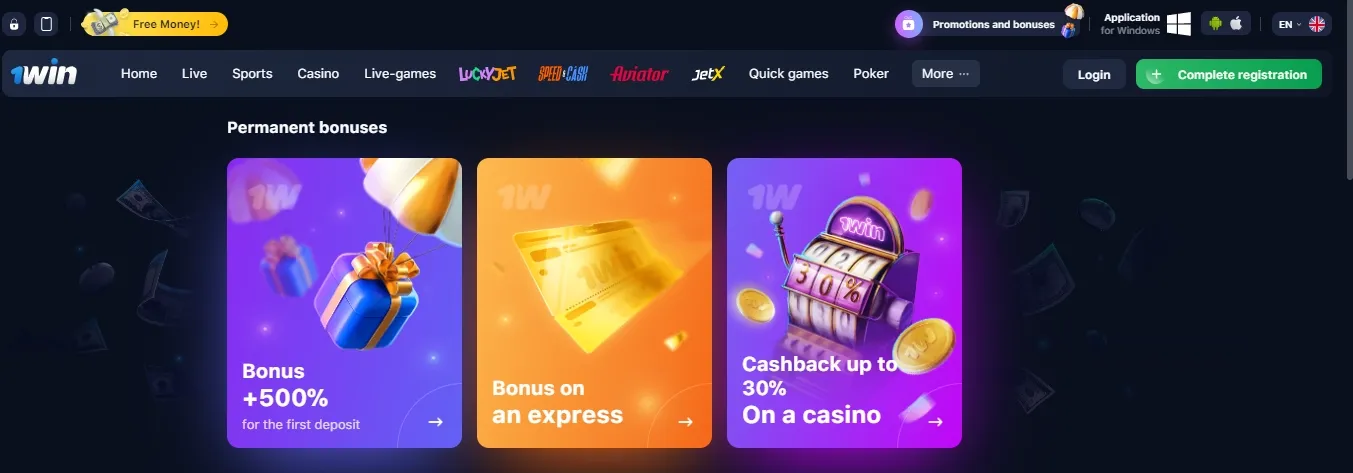This screenshot has width=1353, height=473.
Task: Go to the Casino section
Action: (x=318, y=74)
